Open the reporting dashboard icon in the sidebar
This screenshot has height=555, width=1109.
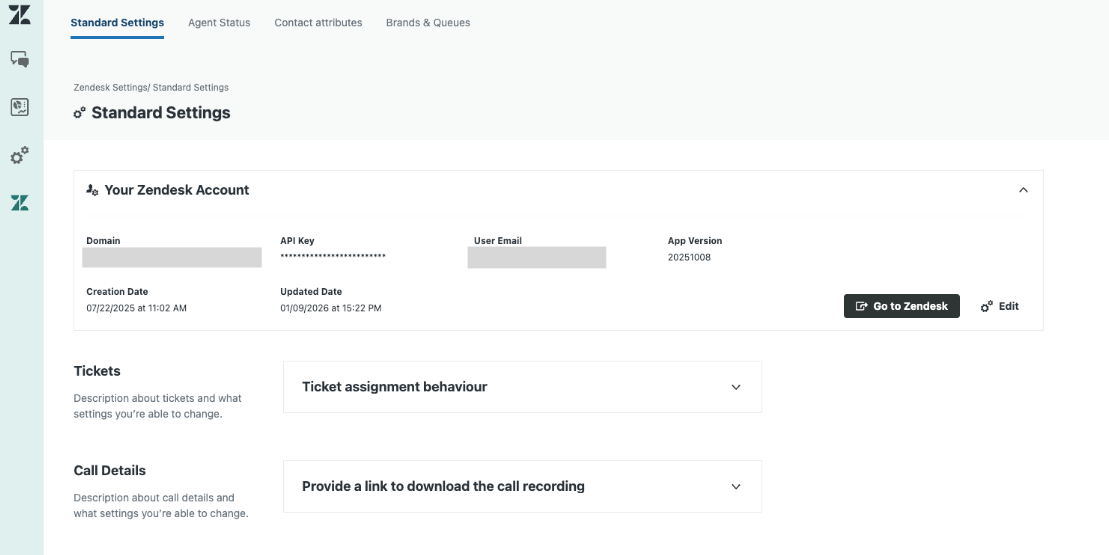point(20,107)
